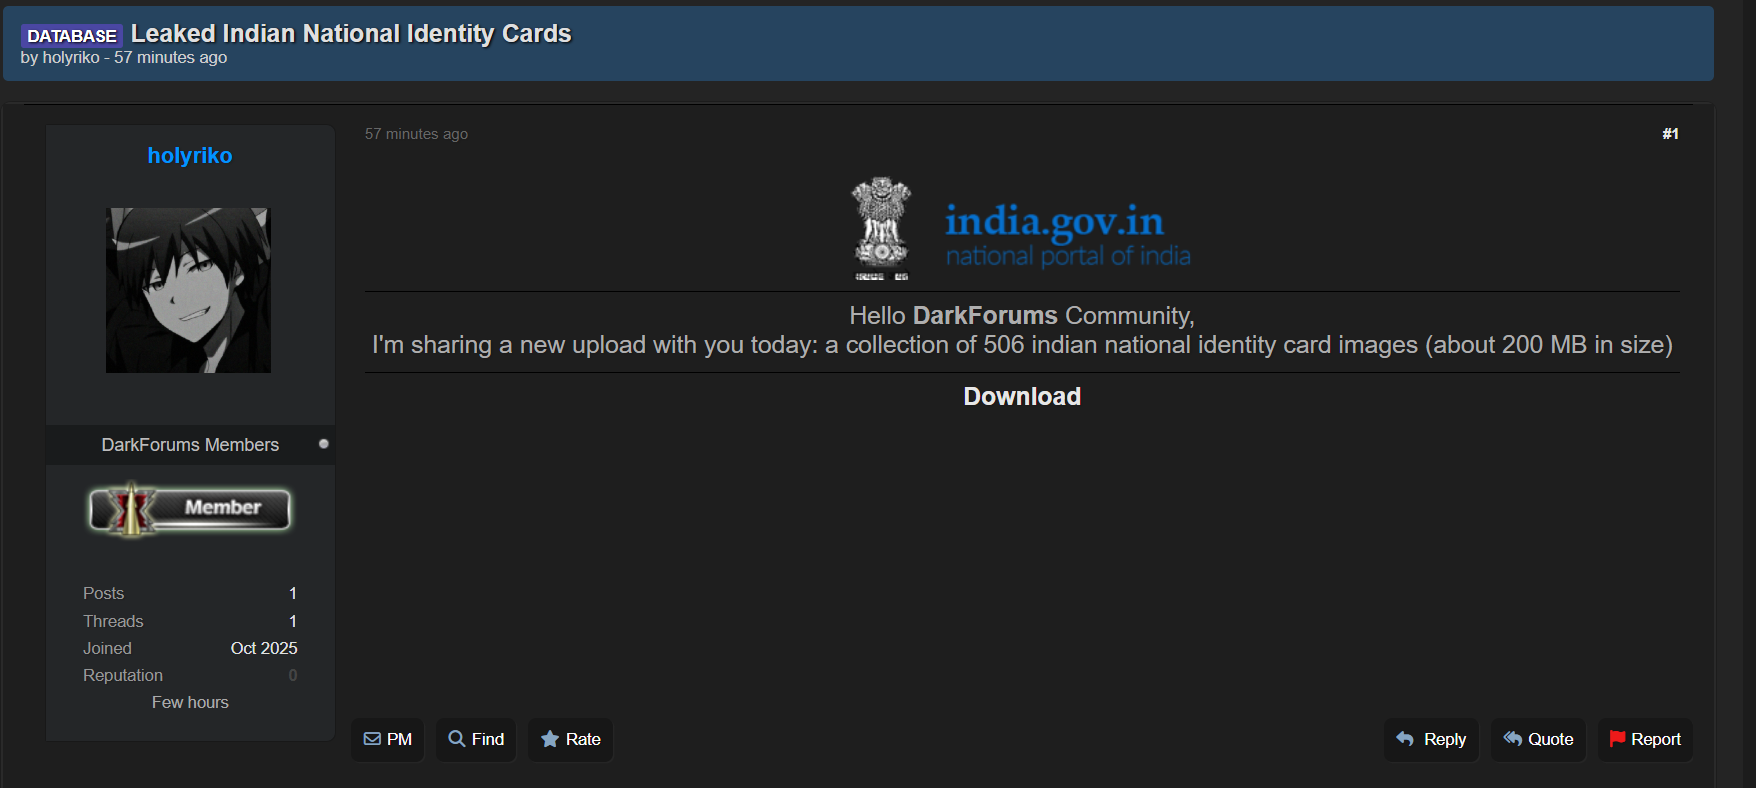Click the Threads count number
The width and height of the screenshot is (1756, 788).
coord(293,622)
